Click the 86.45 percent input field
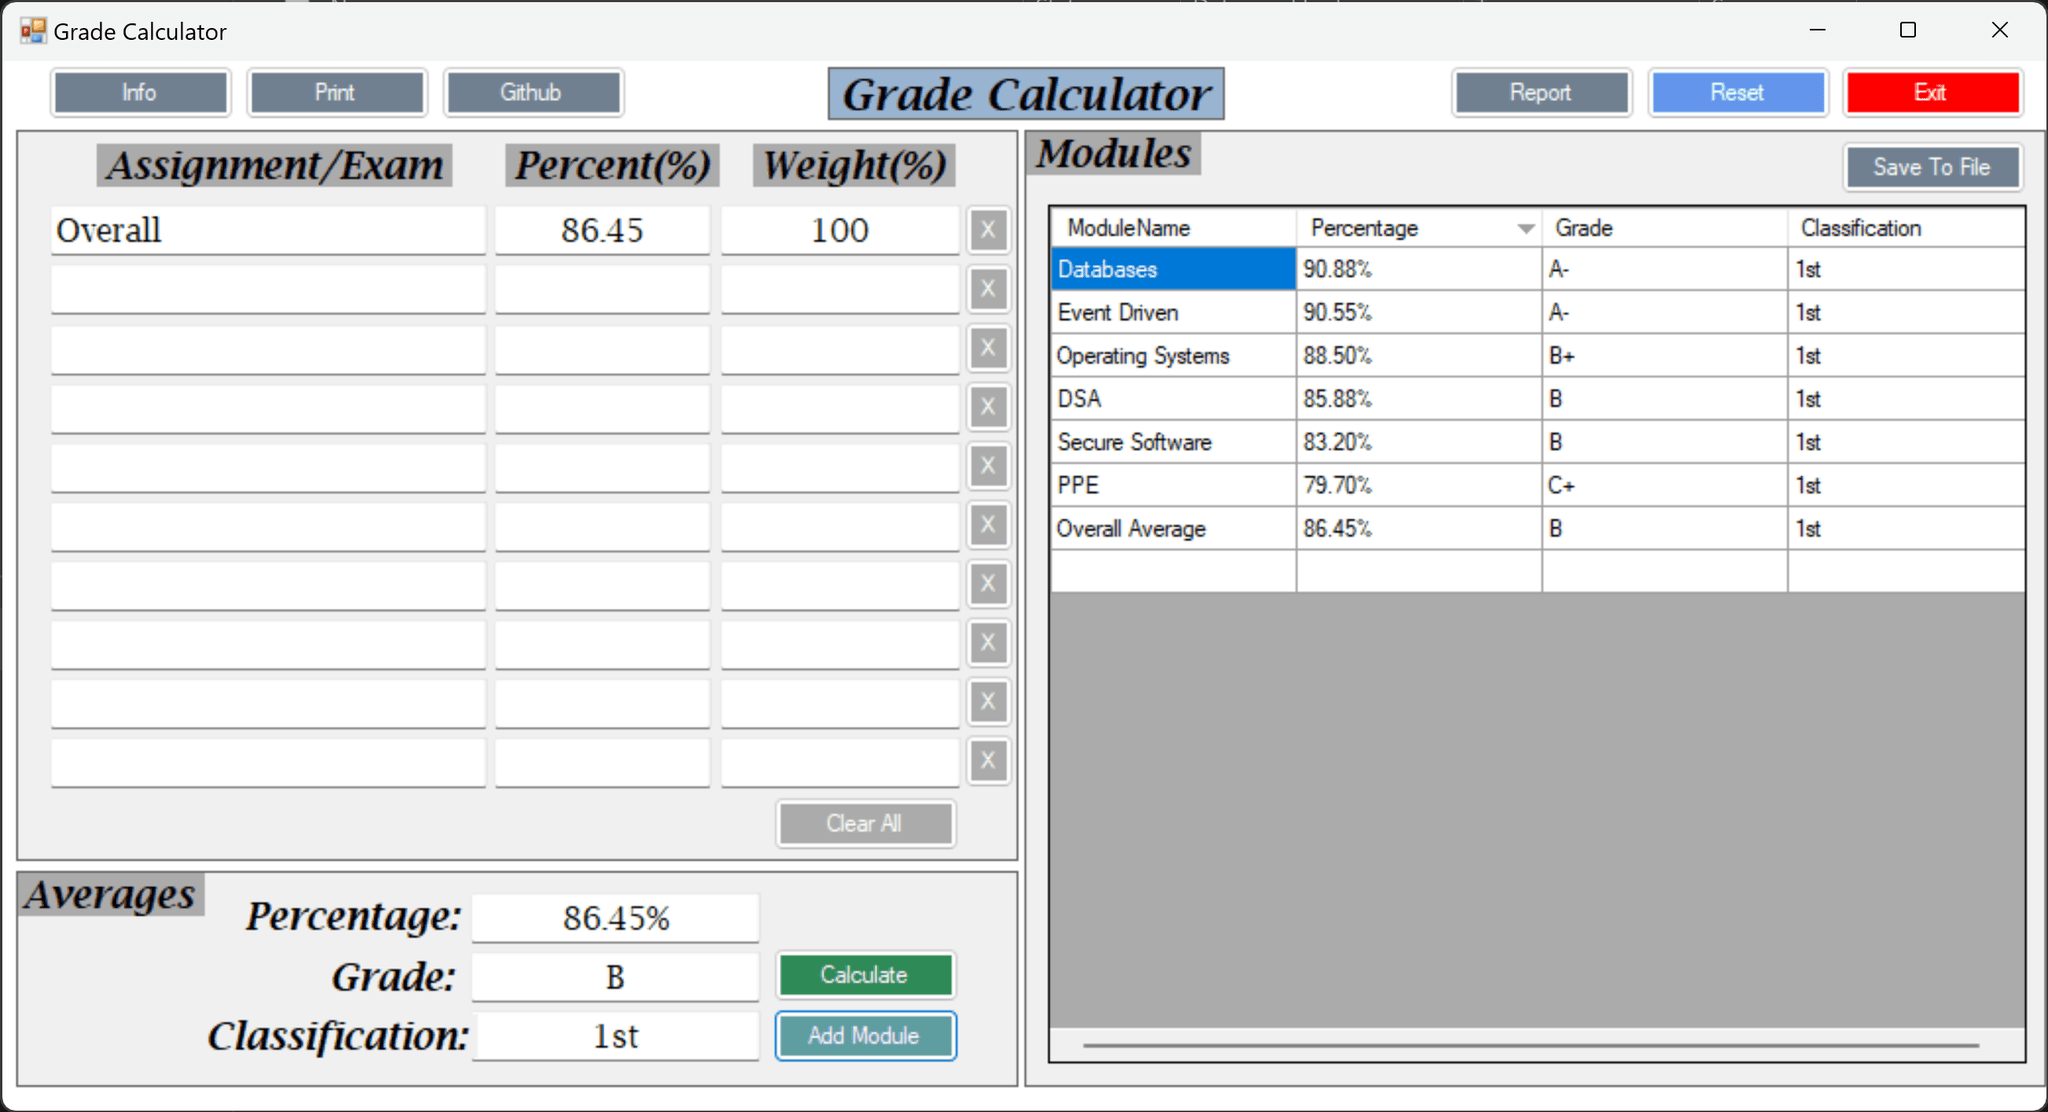The height and width of the screenshot is (1112, 2048). click(x=602, y=230)
